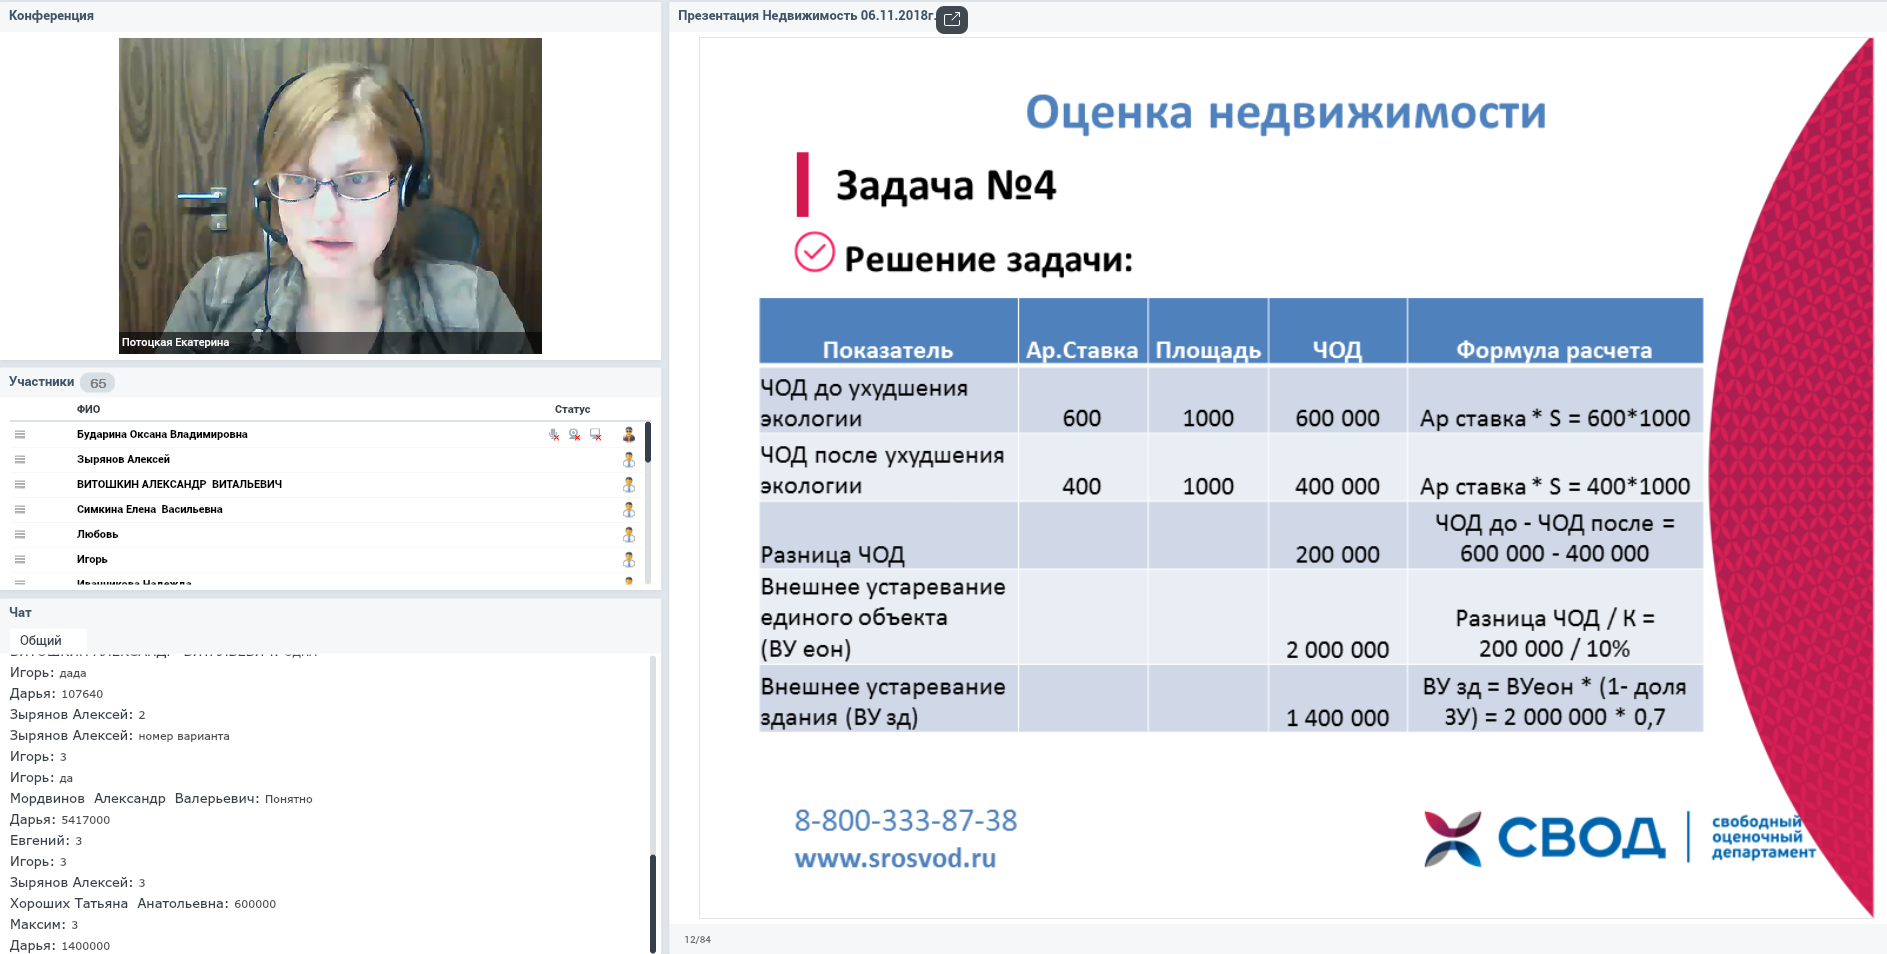Open row menu handle for Игорь
Screen dimensions: 1887x954
coord(20,559)
